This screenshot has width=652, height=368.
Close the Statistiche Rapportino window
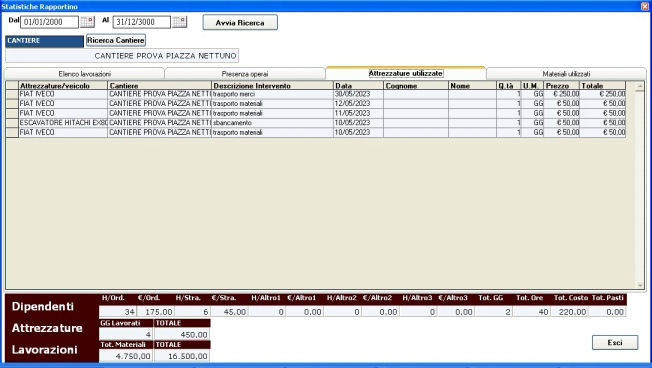tap(645, 6)
